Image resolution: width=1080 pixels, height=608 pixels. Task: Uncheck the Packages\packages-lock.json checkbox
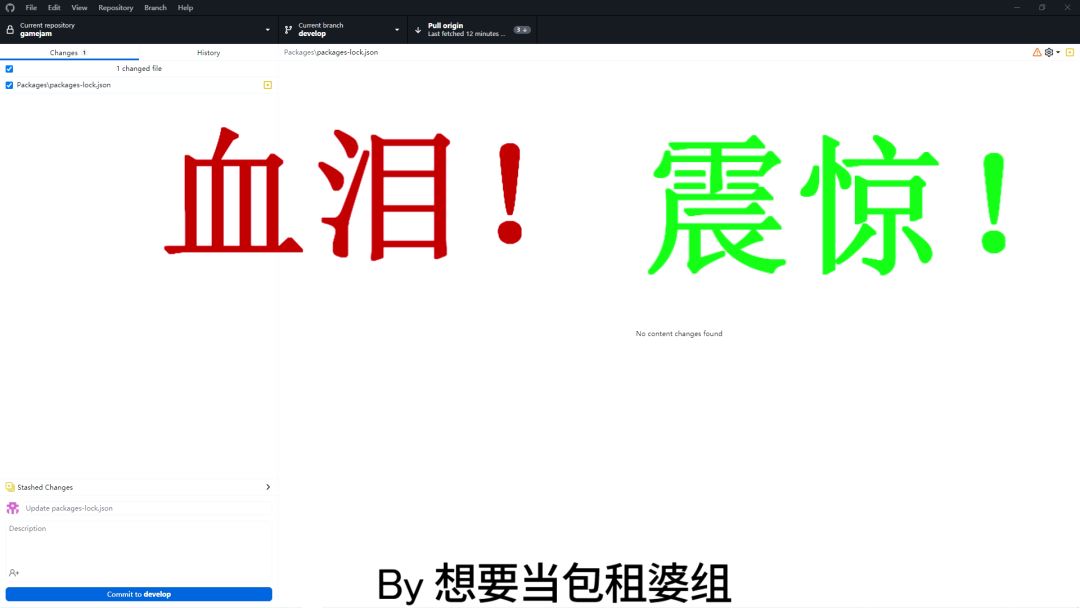[9, 85]
